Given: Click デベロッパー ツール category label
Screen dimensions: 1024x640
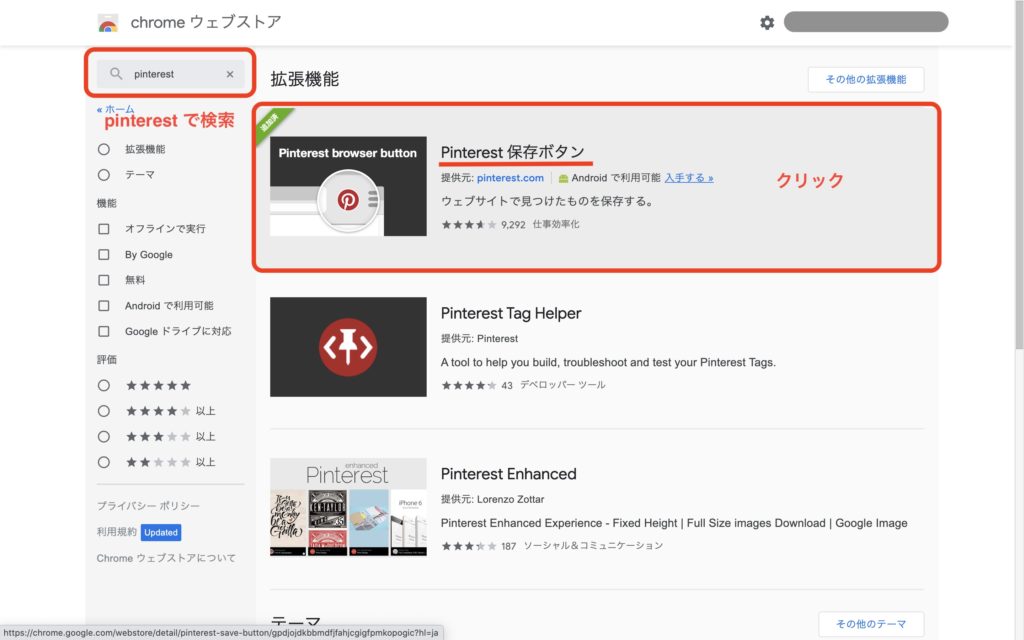Looking at the screenshot, I should [562, 385].
